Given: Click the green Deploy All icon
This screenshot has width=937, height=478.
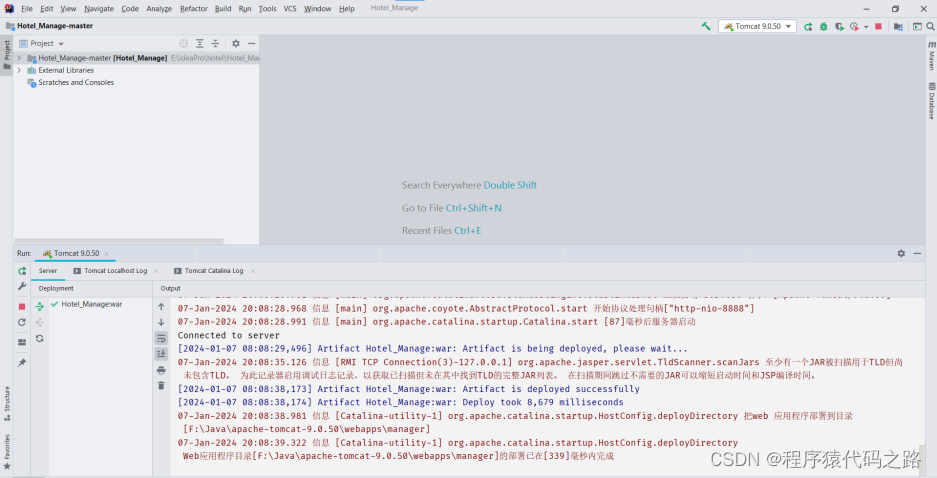Looking at the screenshot, I should [x=39, y=307].
